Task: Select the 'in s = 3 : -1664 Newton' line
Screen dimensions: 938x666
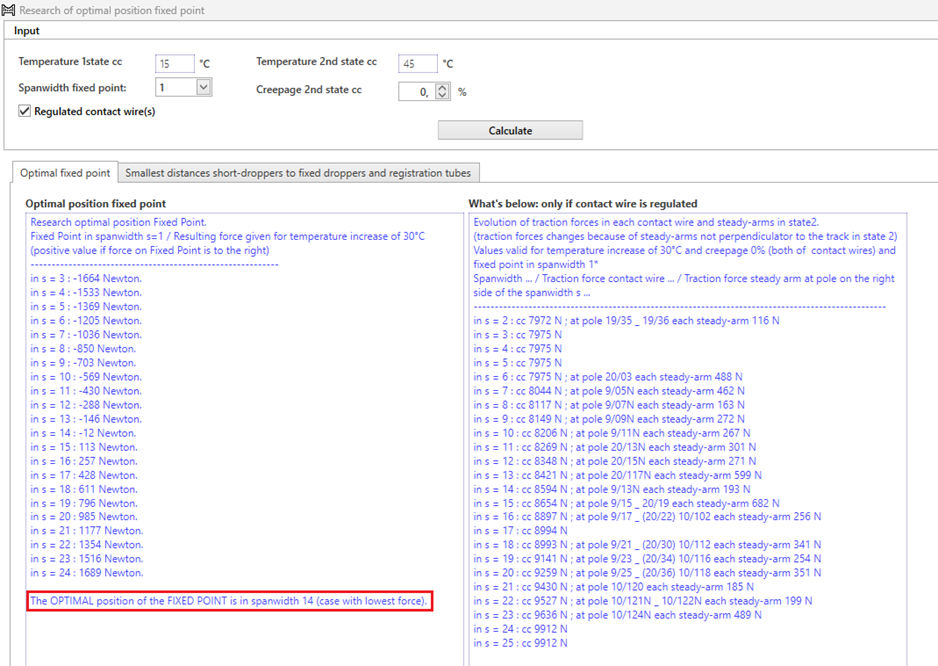Action: tap(86, 278)
